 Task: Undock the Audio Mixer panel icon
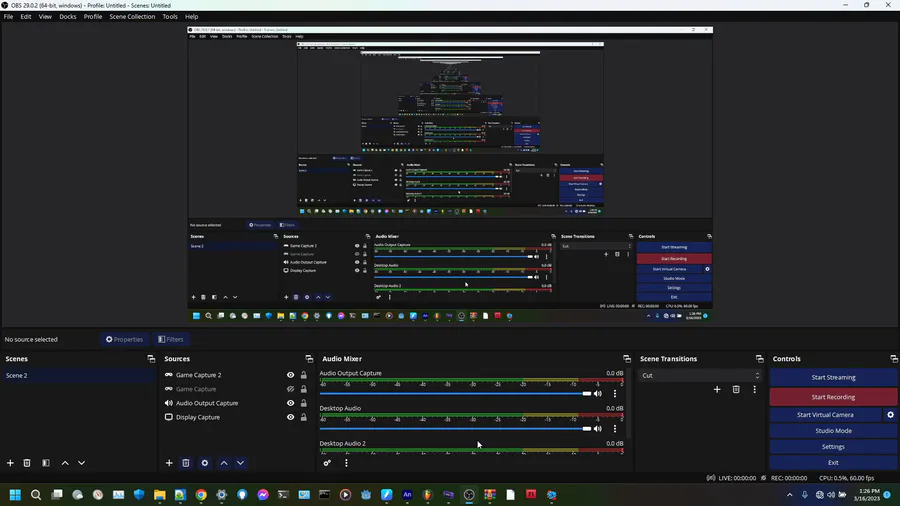627,359
